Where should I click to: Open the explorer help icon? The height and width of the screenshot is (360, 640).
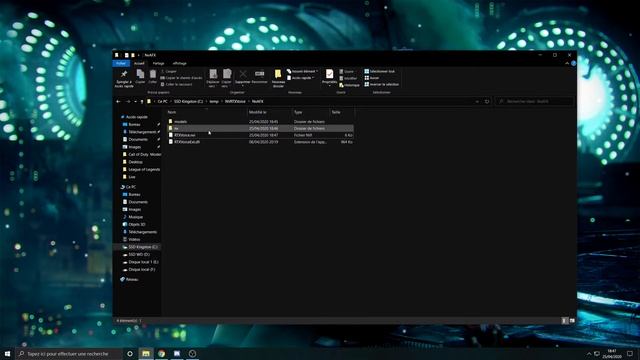(573, 63)
